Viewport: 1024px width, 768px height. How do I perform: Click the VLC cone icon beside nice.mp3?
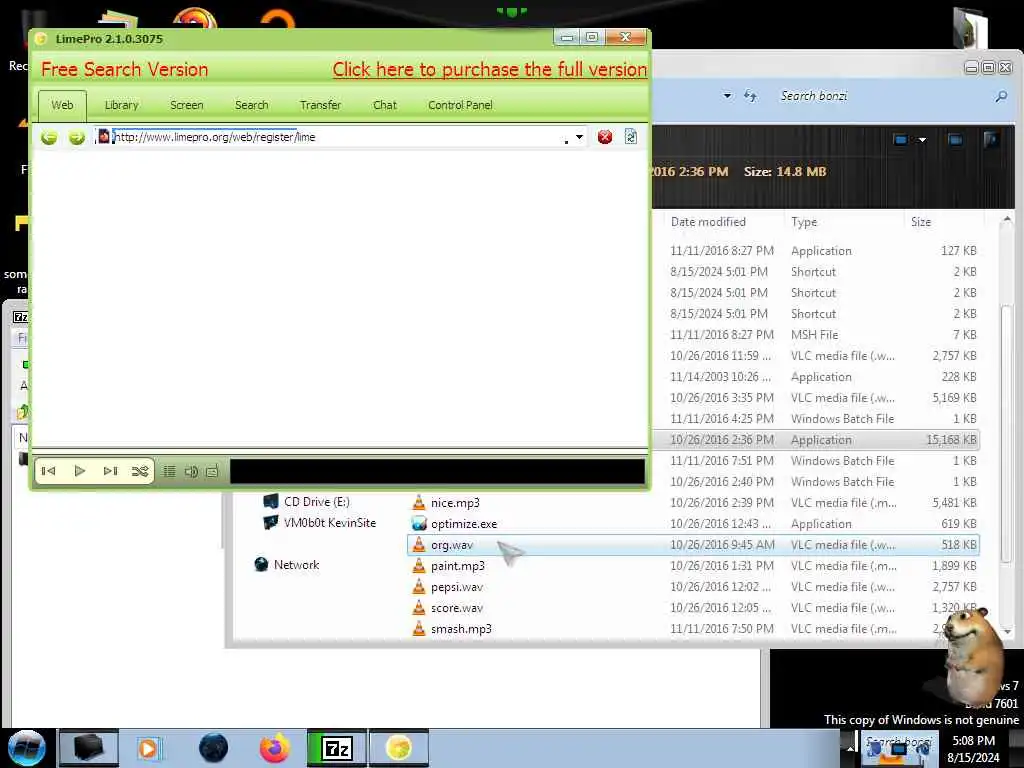click(419, 503)
